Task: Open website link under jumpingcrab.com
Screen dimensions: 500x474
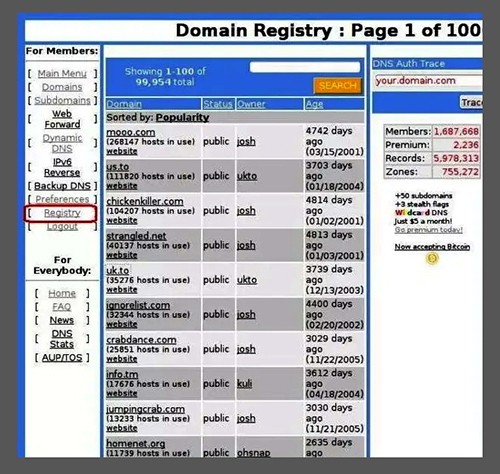Action: click(122, 428)
